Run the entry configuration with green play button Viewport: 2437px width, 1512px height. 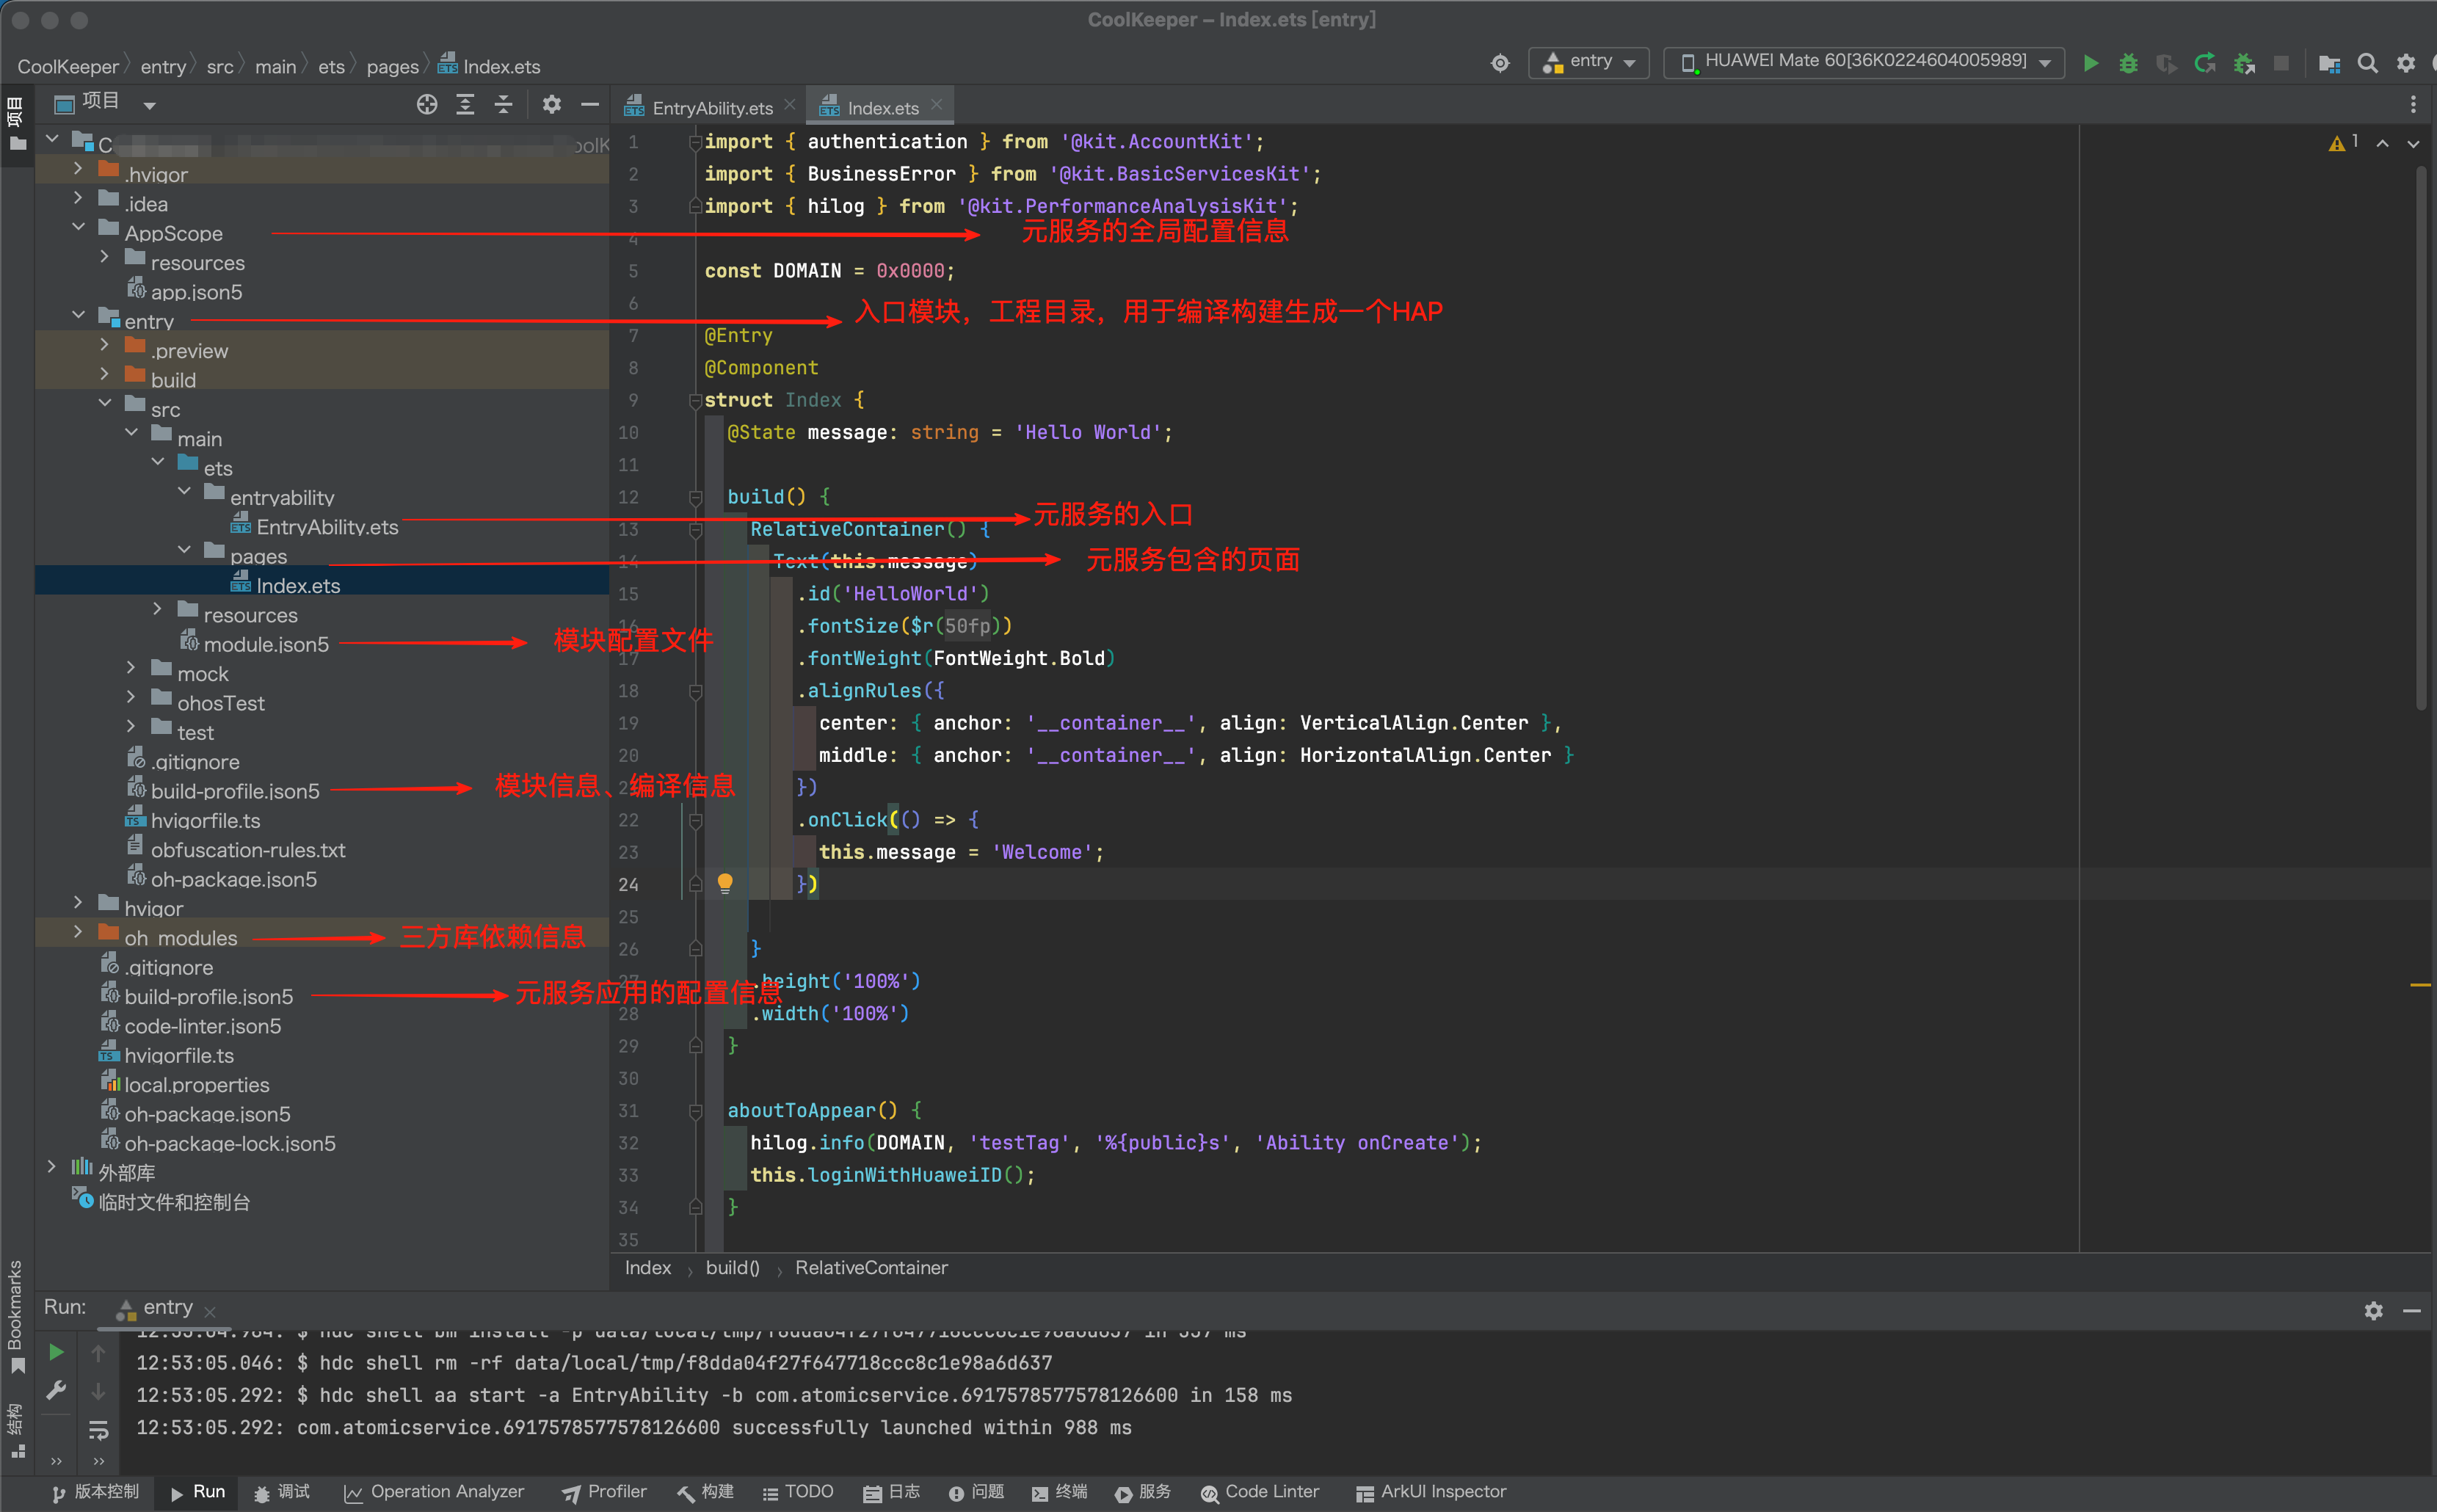click(x=2090, y=64)
